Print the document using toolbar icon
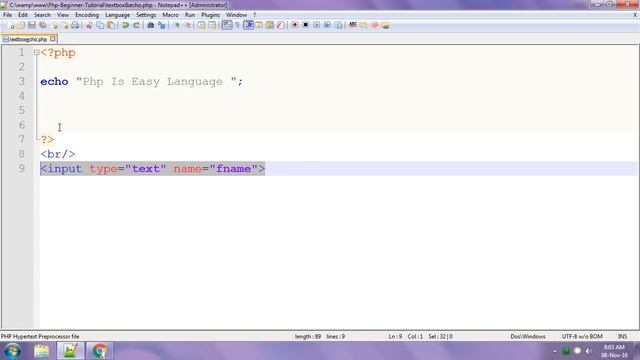Screen dimensions: 640x360 pyautogui.click(x=75, y=25)
